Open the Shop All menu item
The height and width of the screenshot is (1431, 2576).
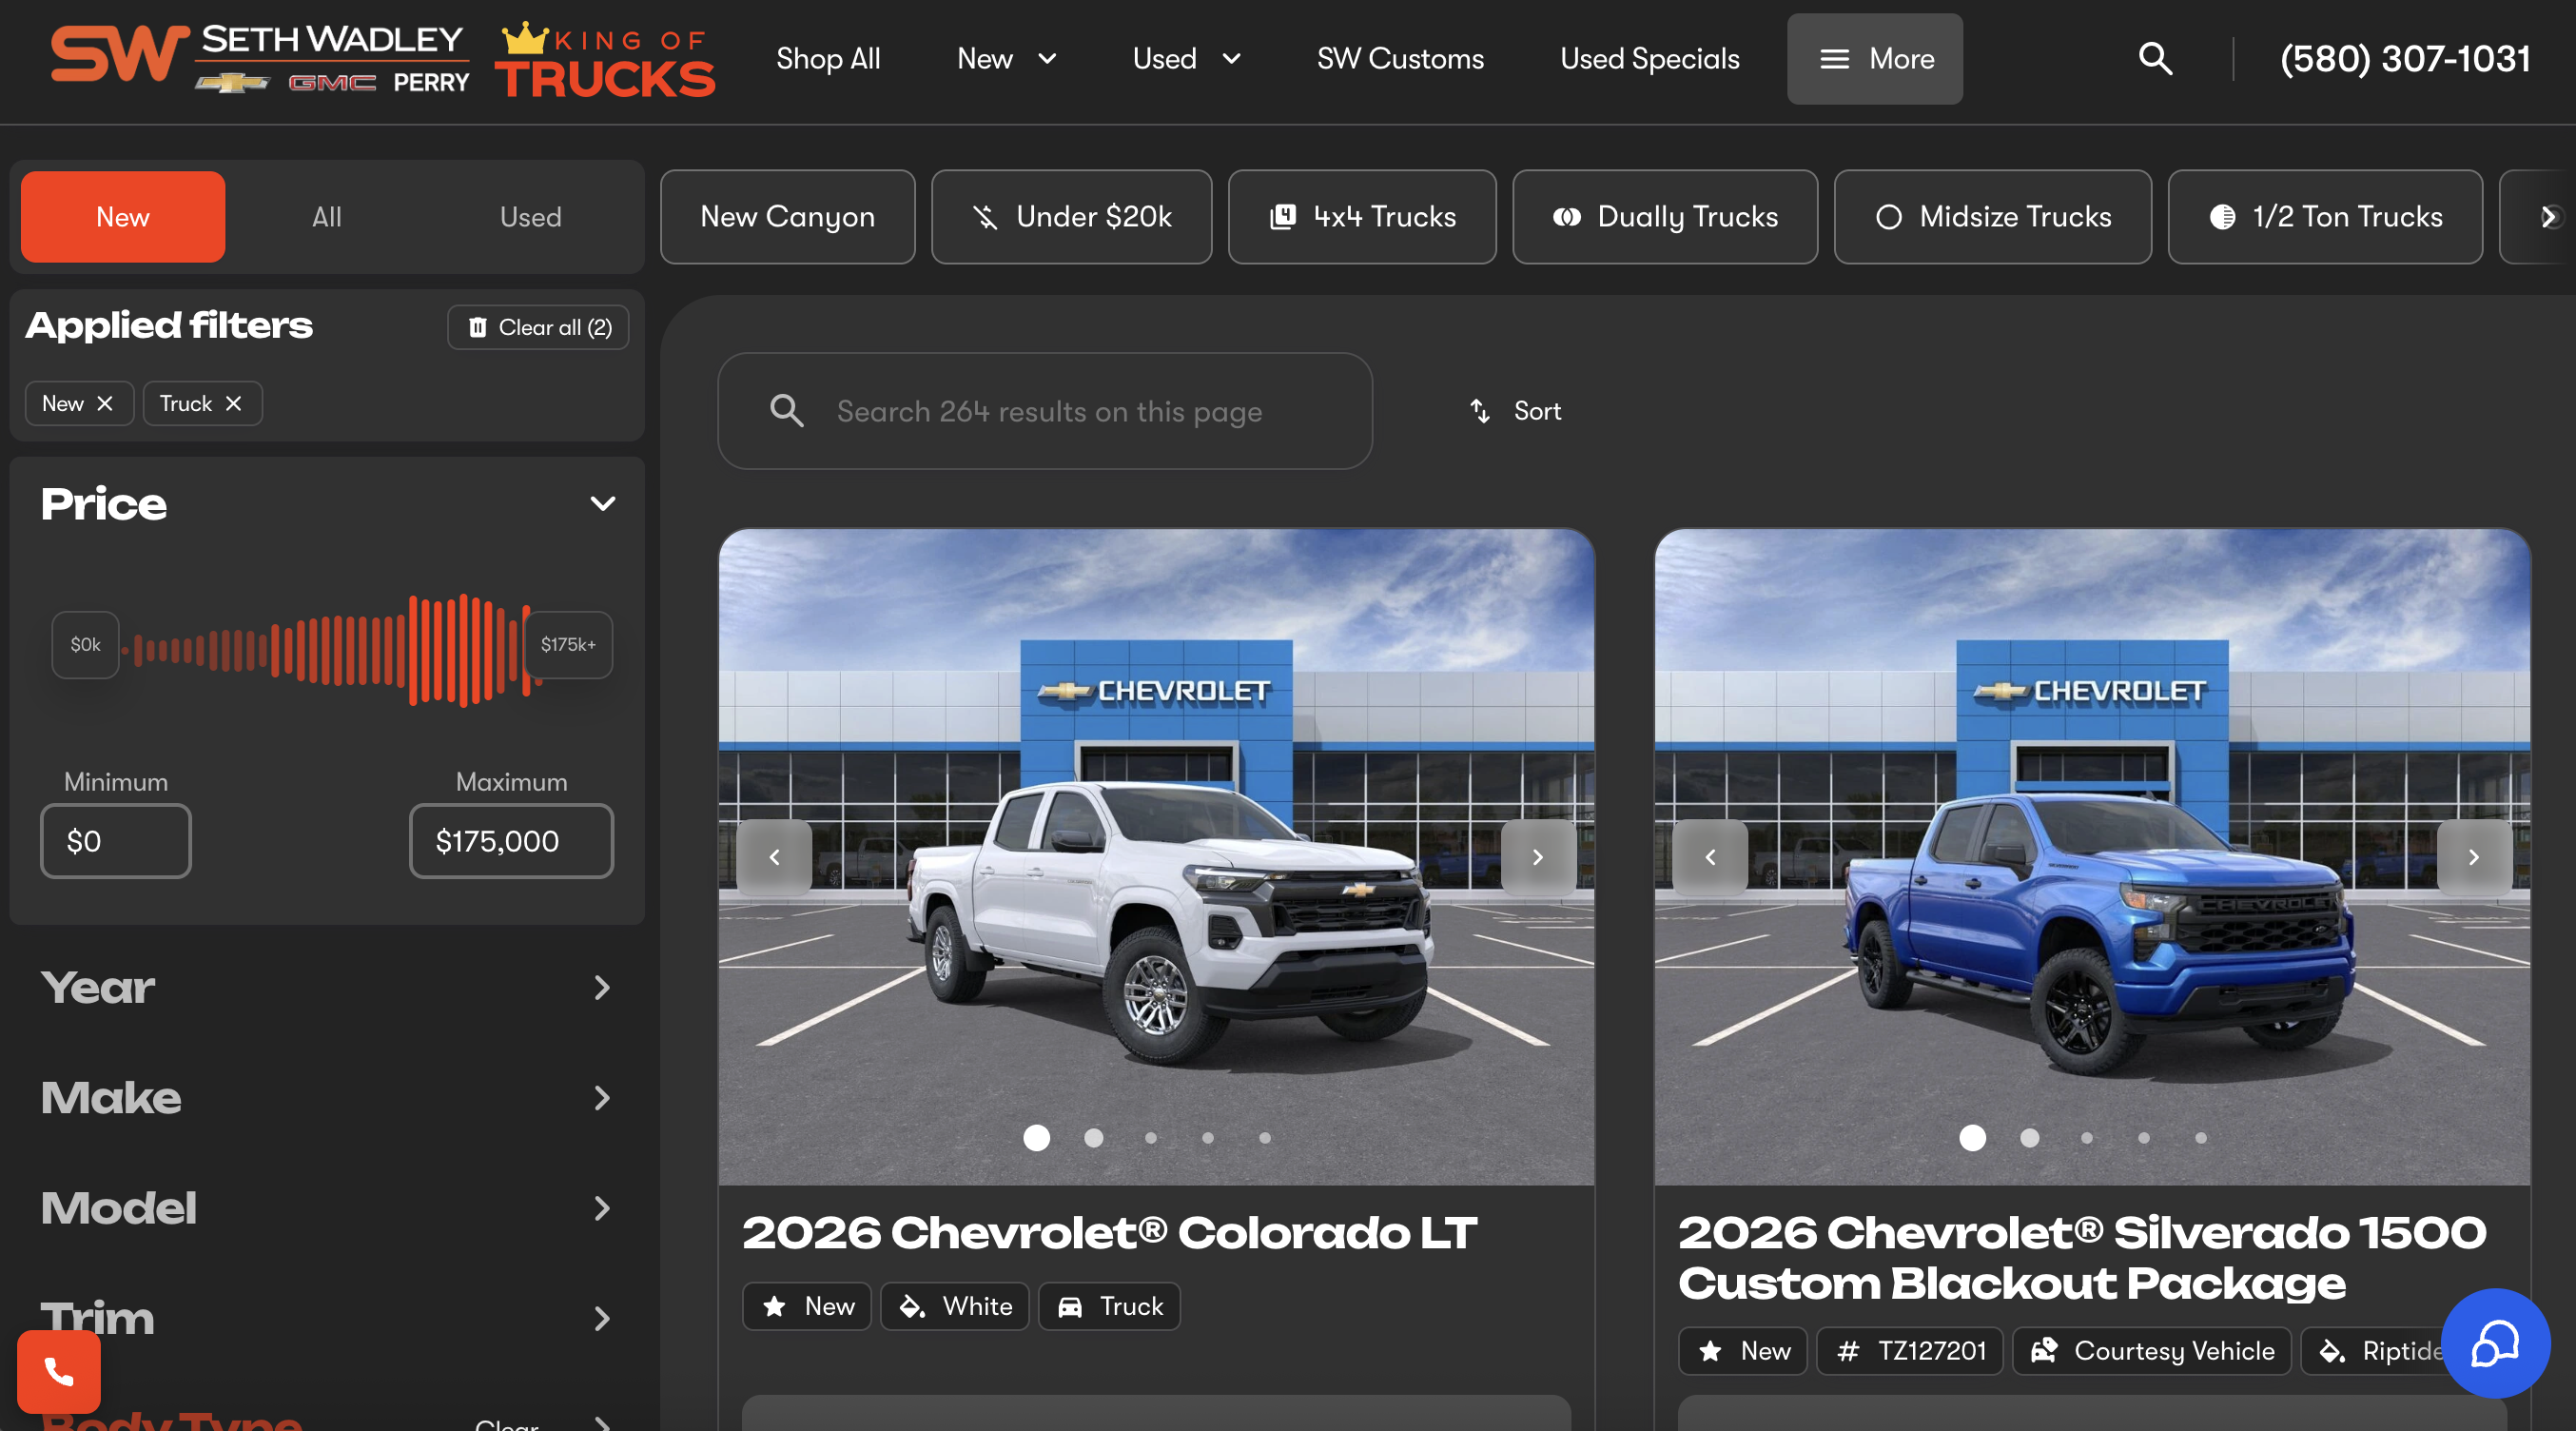[x=828, y=59]
